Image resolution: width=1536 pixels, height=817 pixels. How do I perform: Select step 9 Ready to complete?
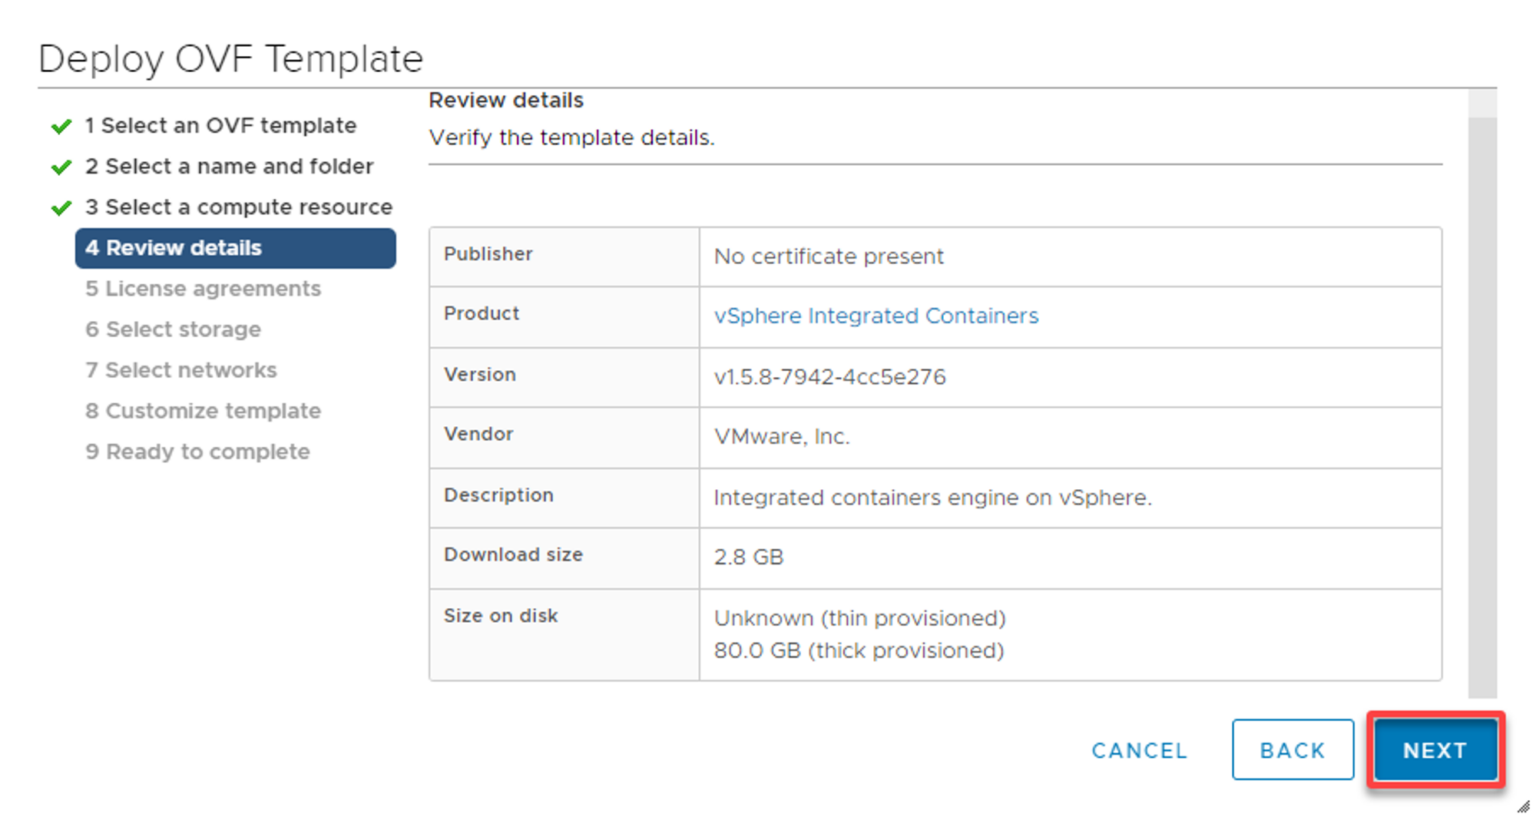[x=198, y=452]
